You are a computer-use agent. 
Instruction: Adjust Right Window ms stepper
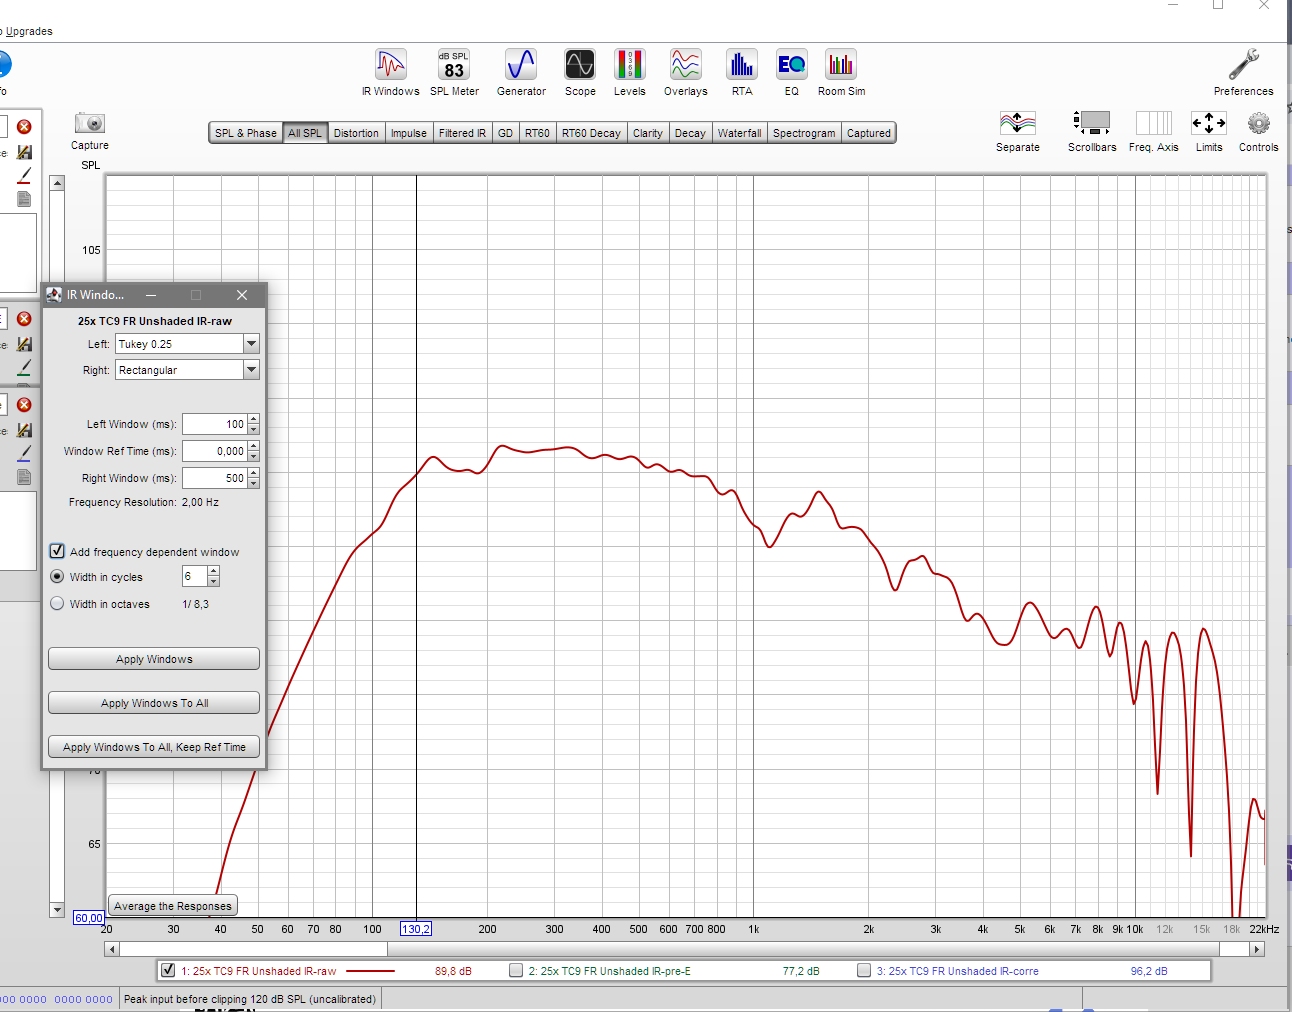click(254, 478)
